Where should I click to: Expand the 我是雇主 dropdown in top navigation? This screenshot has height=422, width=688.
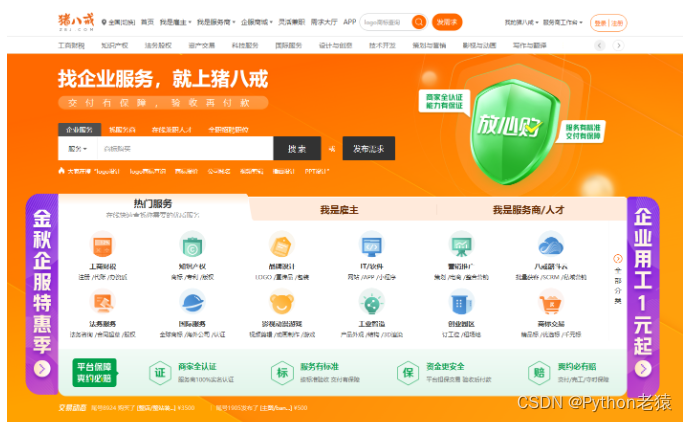pyautogui.click(x=176, y=22)
